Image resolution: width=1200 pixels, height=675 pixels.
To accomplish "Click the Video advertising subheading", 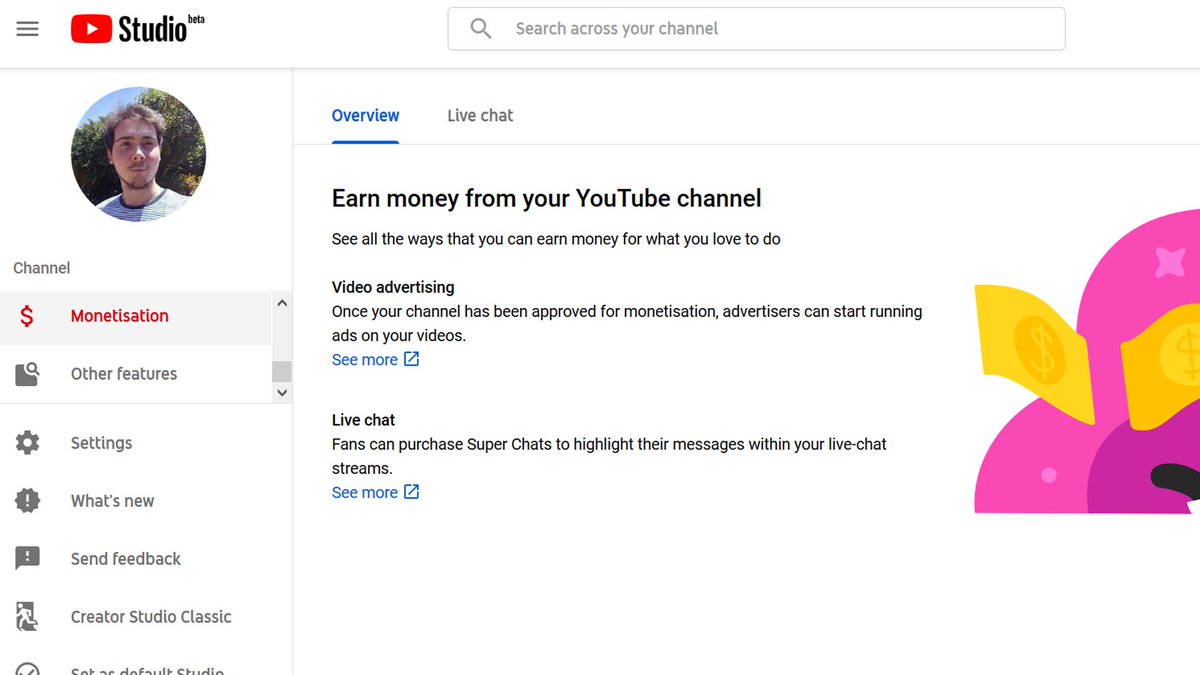I will (393, 287).
